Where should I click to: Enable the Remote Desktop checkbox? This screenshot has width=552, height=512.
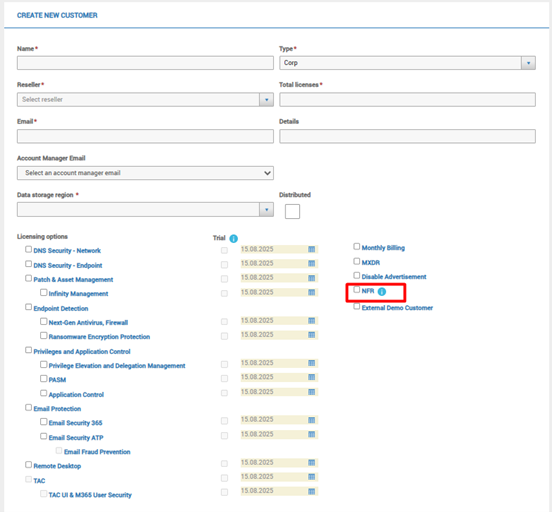tap(28, 465)
